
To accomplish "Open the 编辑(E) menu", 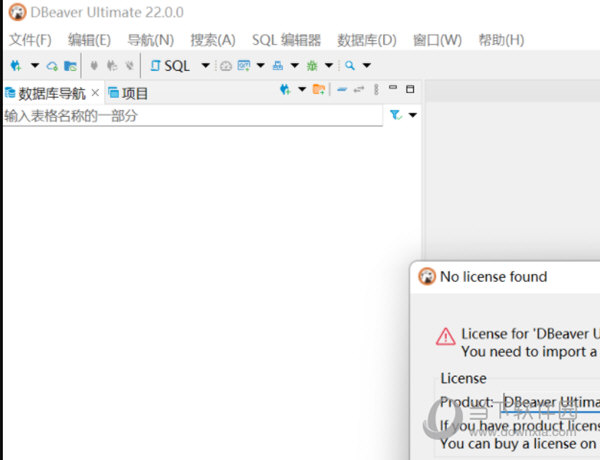I will pos(90,40).
